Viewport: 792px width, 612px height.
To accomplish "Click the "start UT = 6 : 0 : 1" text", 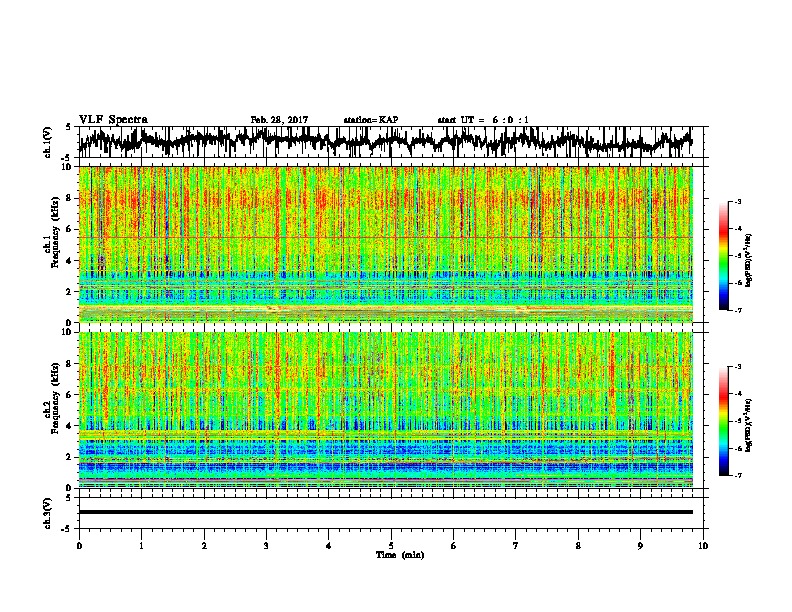I will coord(483,120).
